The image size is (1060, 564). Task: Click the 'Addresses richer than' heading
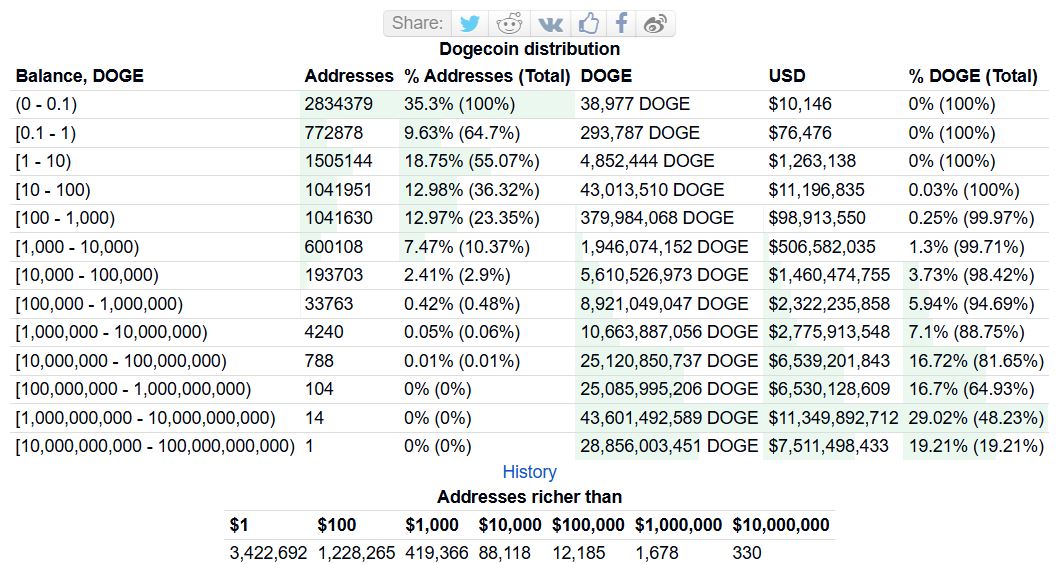pyautogui.click(x=529, y=497)
